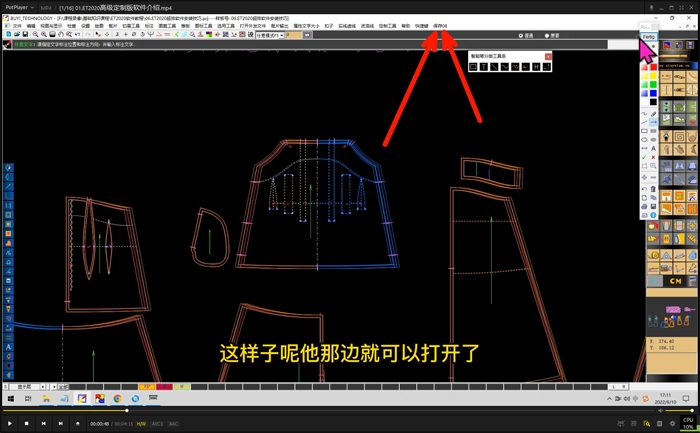
Task: Select the T tool in smart pen toolbar
Action: [x=483, y=67]
